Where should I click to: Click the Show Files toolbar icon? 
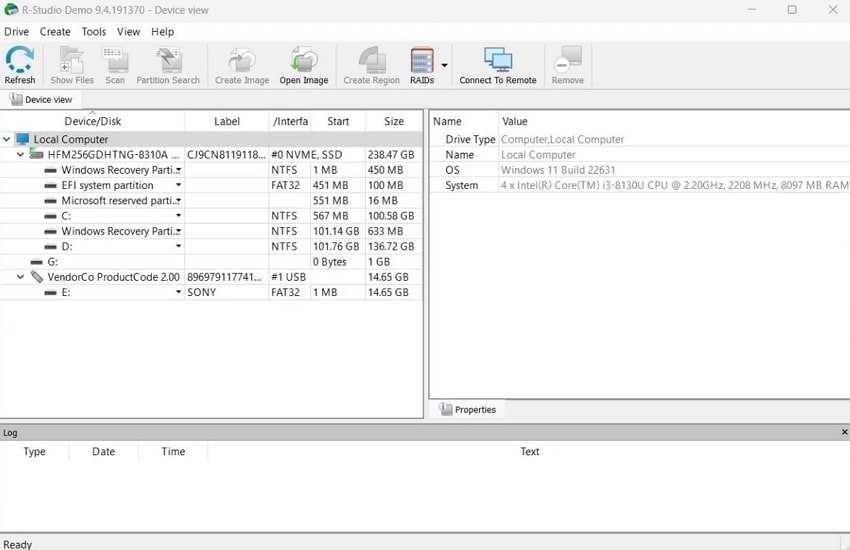point(72,60)
